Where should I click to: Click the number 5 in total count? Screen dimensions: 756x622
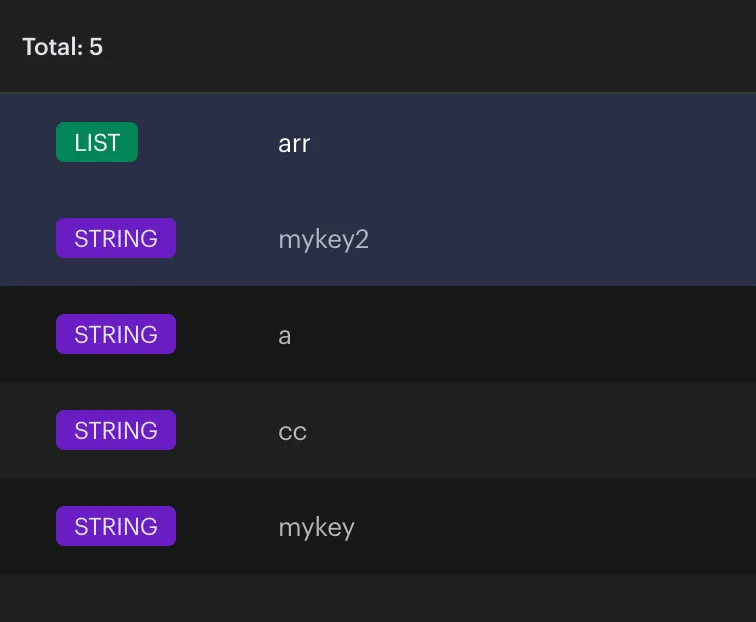[96, 47]
